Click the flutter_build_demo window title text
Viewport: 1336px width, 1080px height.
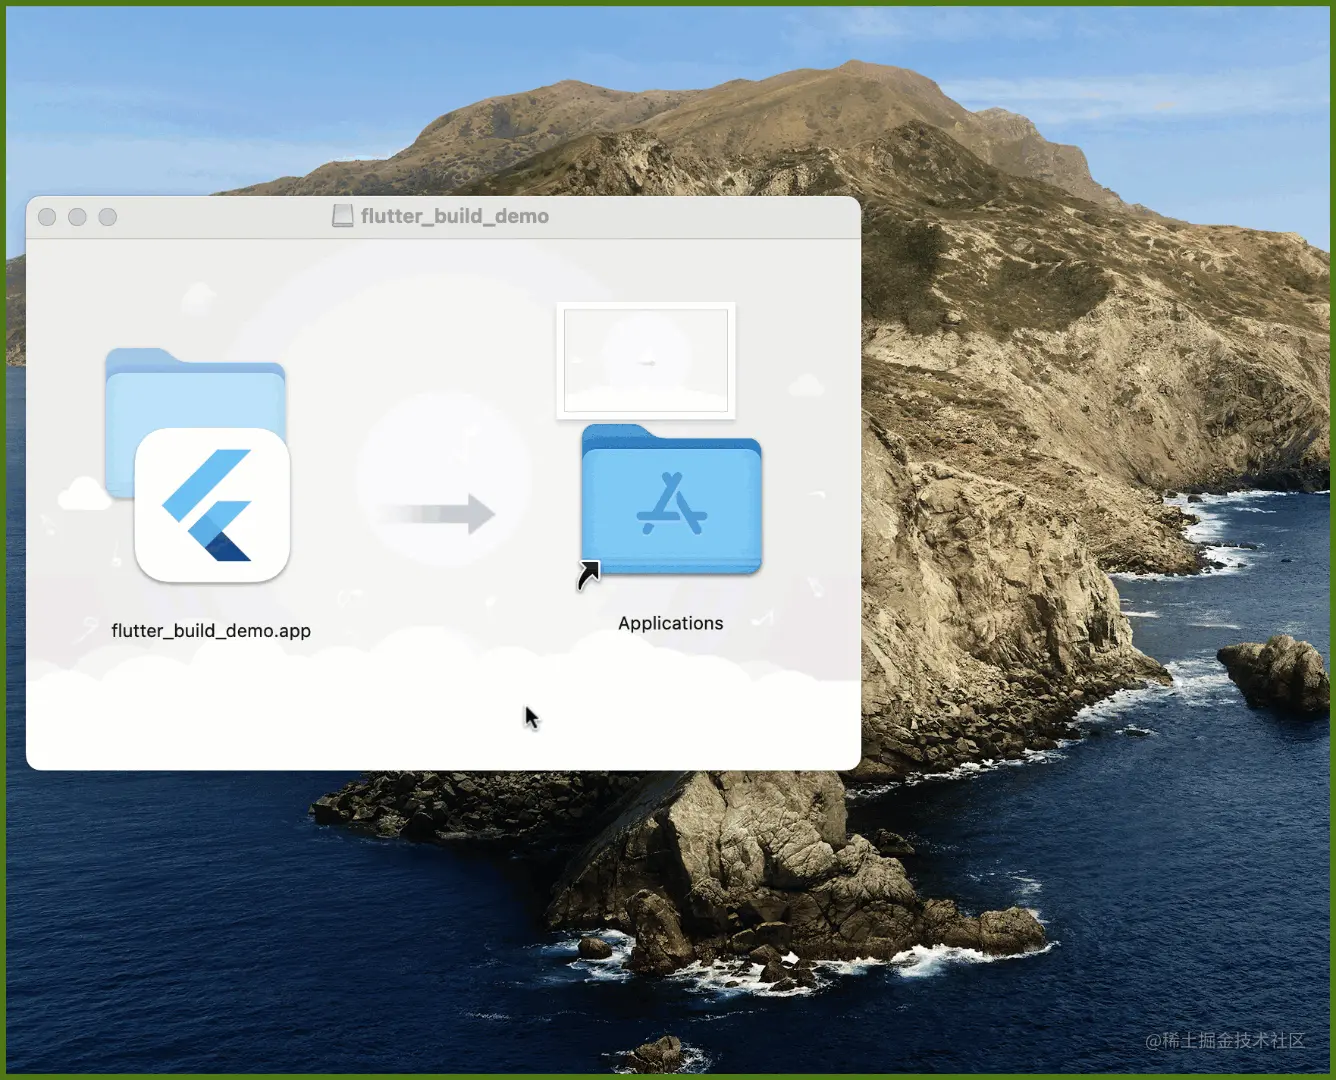pyautogui.click(x=455, y=216)
